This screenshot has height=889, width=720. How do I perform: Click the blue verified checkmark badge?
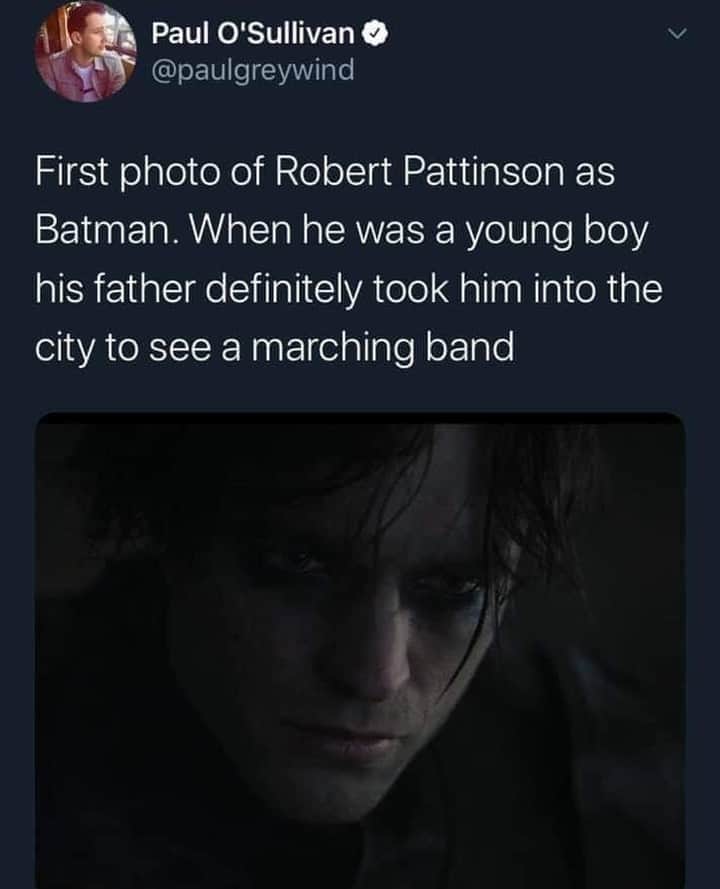click(375, 35)
